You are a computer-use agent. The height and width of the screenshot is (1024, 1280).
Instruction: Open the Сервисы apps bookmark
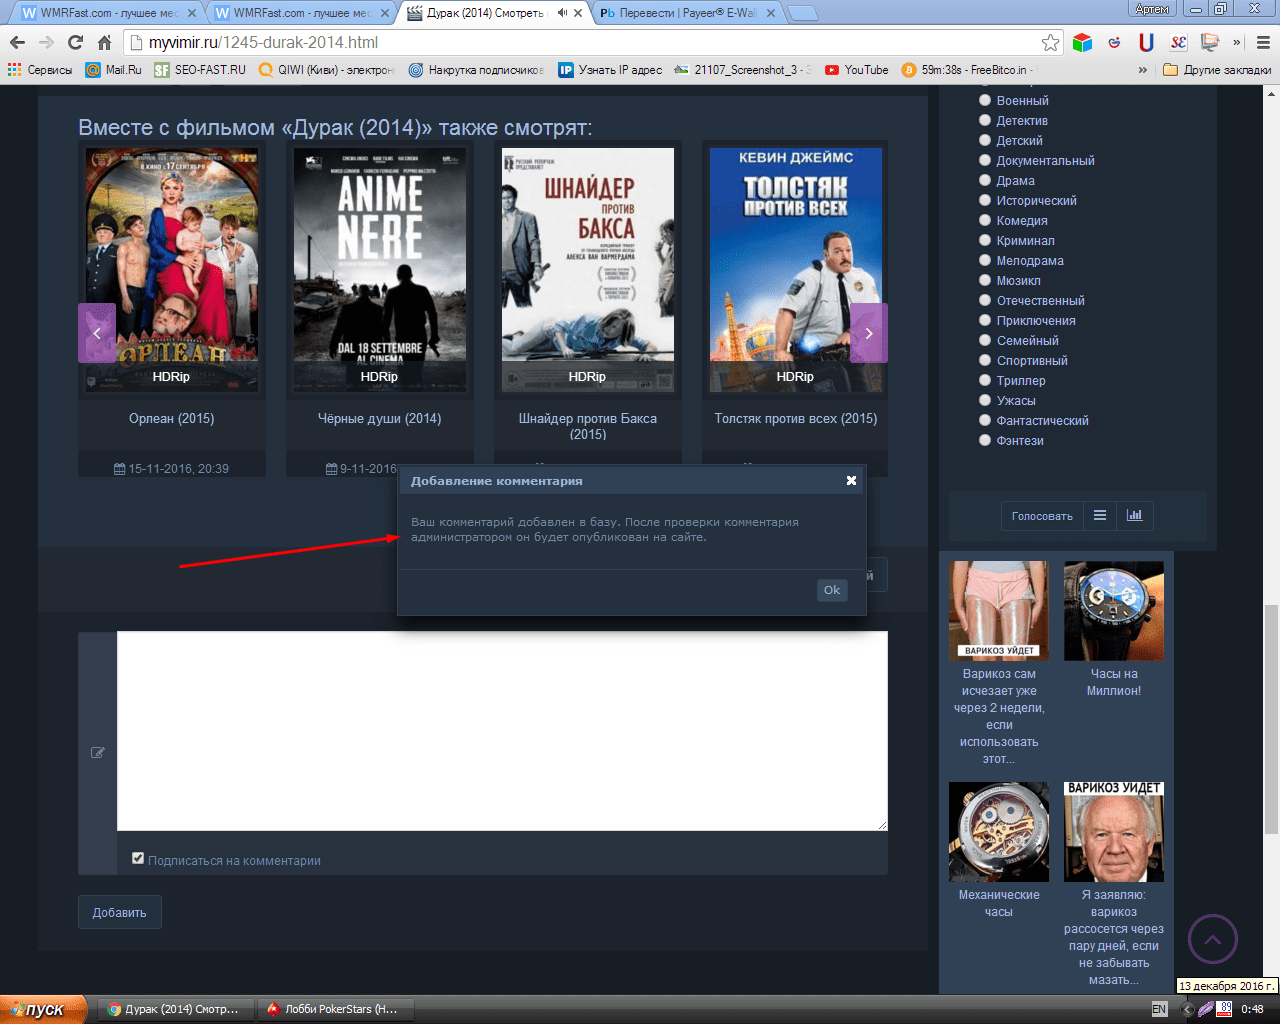[40, 70]
